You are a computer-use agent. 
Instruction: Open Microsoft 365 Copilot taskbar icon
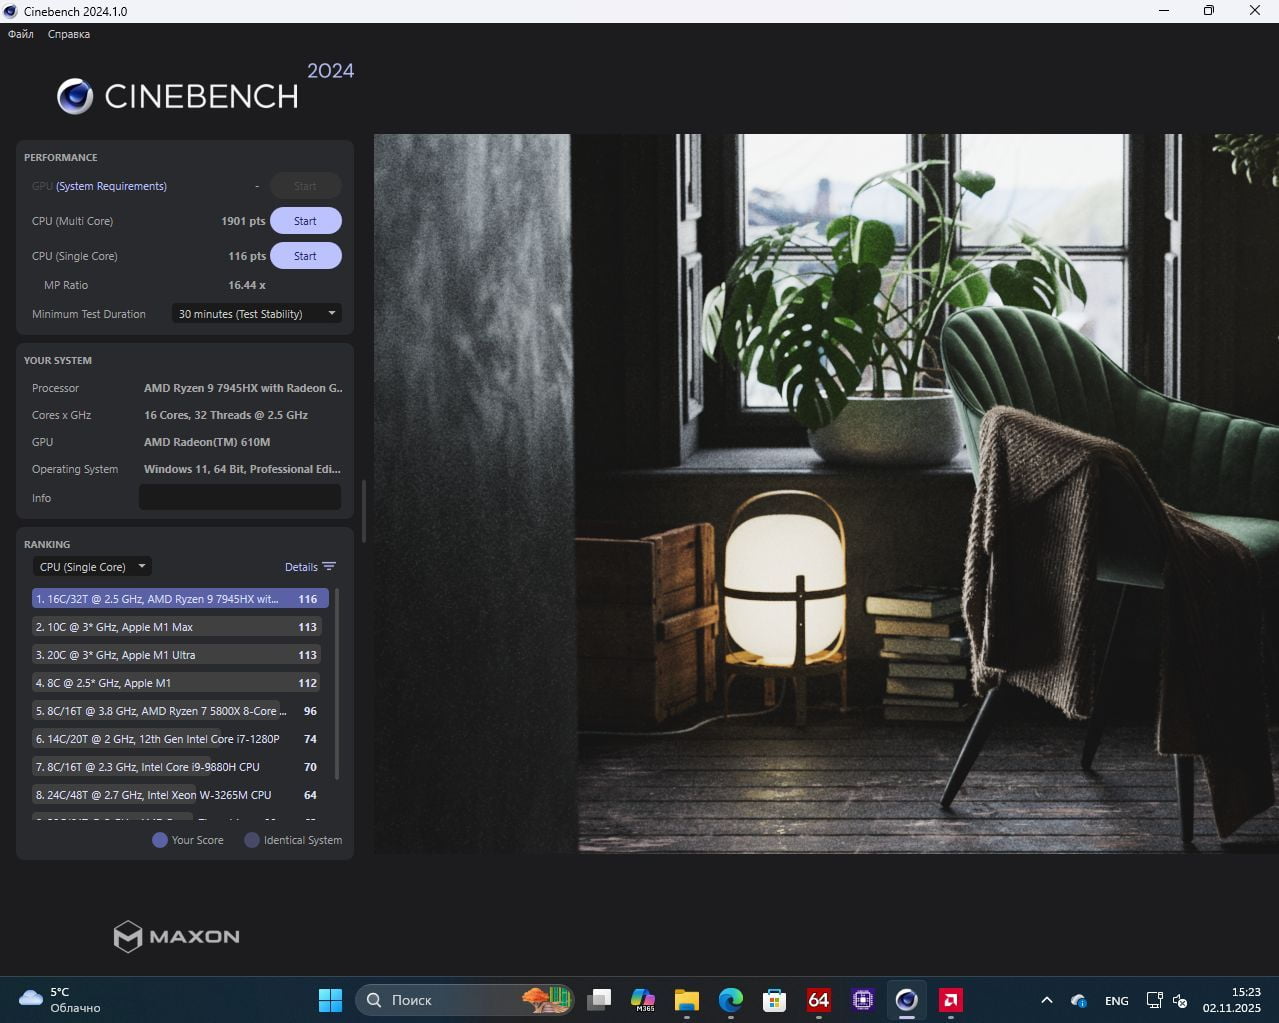tap(643, 1000)
